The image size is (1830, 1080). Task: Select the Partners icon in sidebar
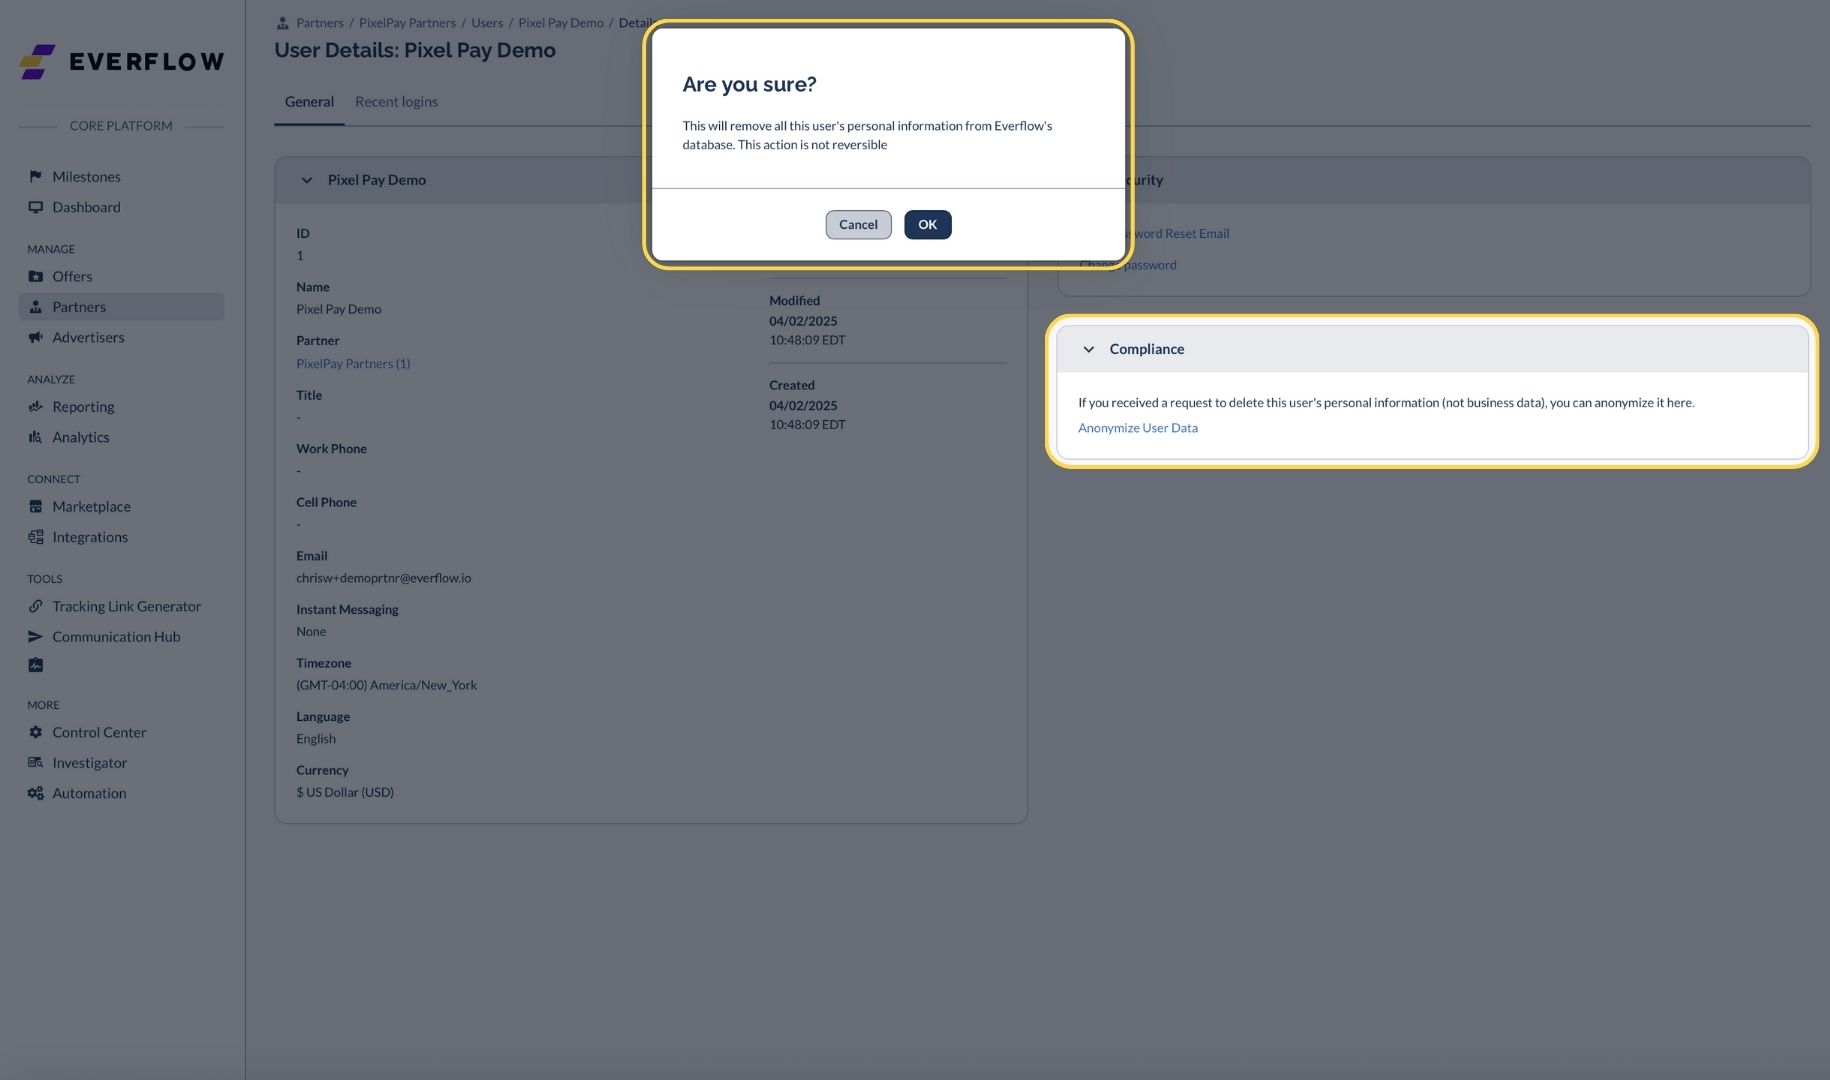pos(35,307)
